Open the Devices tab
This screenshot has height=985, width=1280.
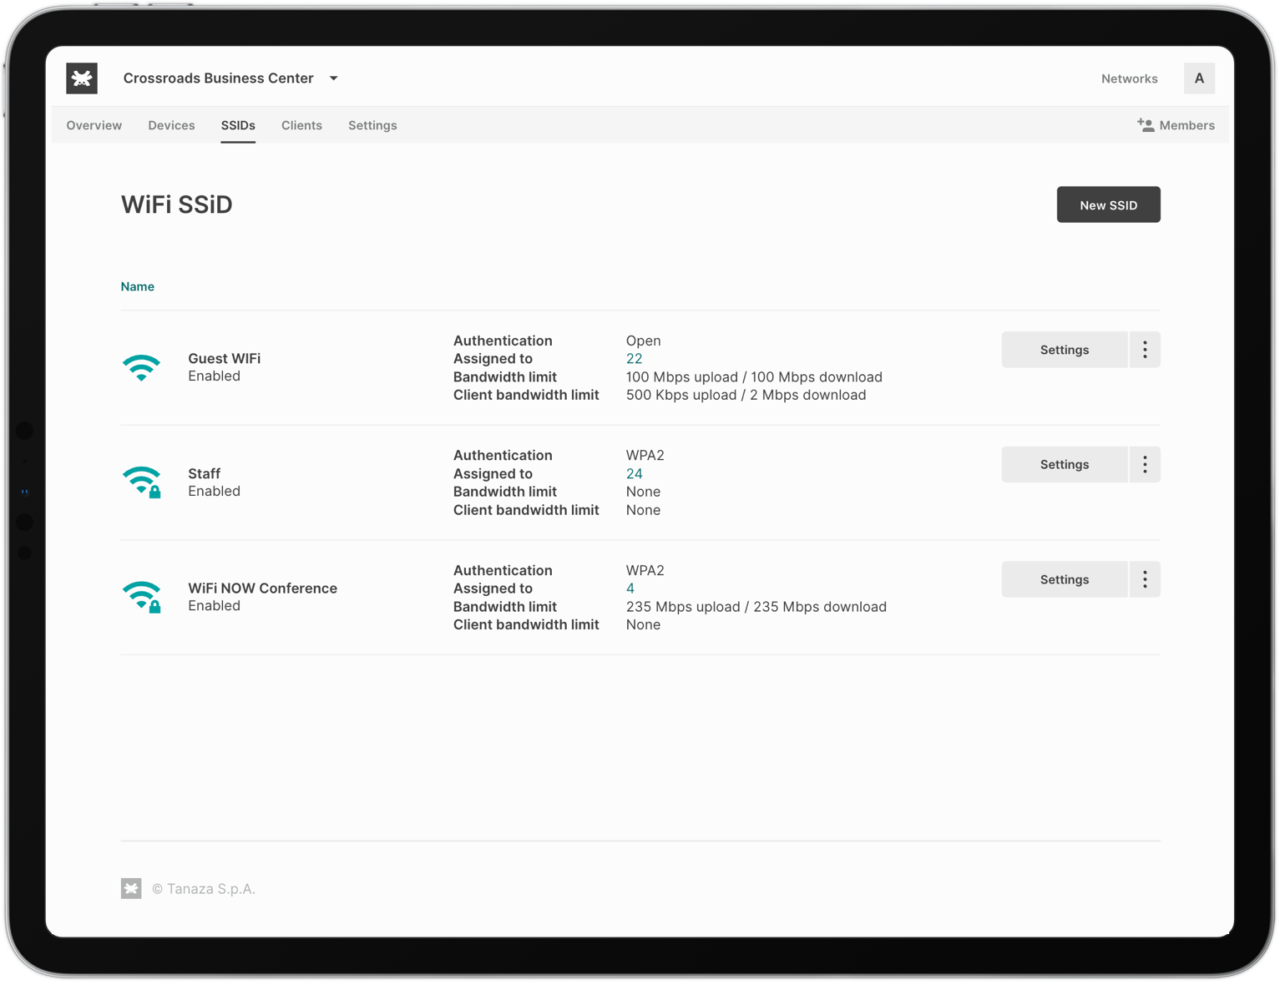171,125
